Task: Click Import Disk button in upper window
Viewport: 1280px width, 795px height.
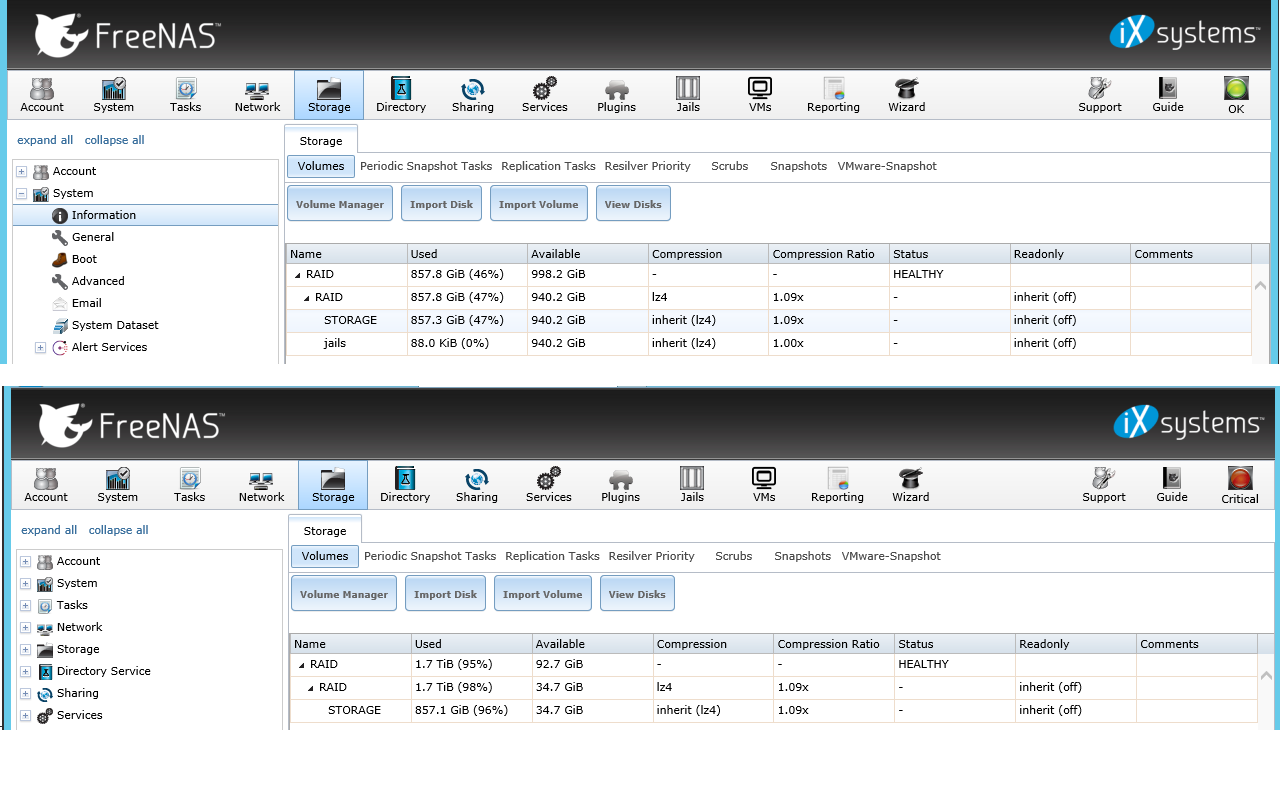Action: pyautogui.click(x=441, y=204)
